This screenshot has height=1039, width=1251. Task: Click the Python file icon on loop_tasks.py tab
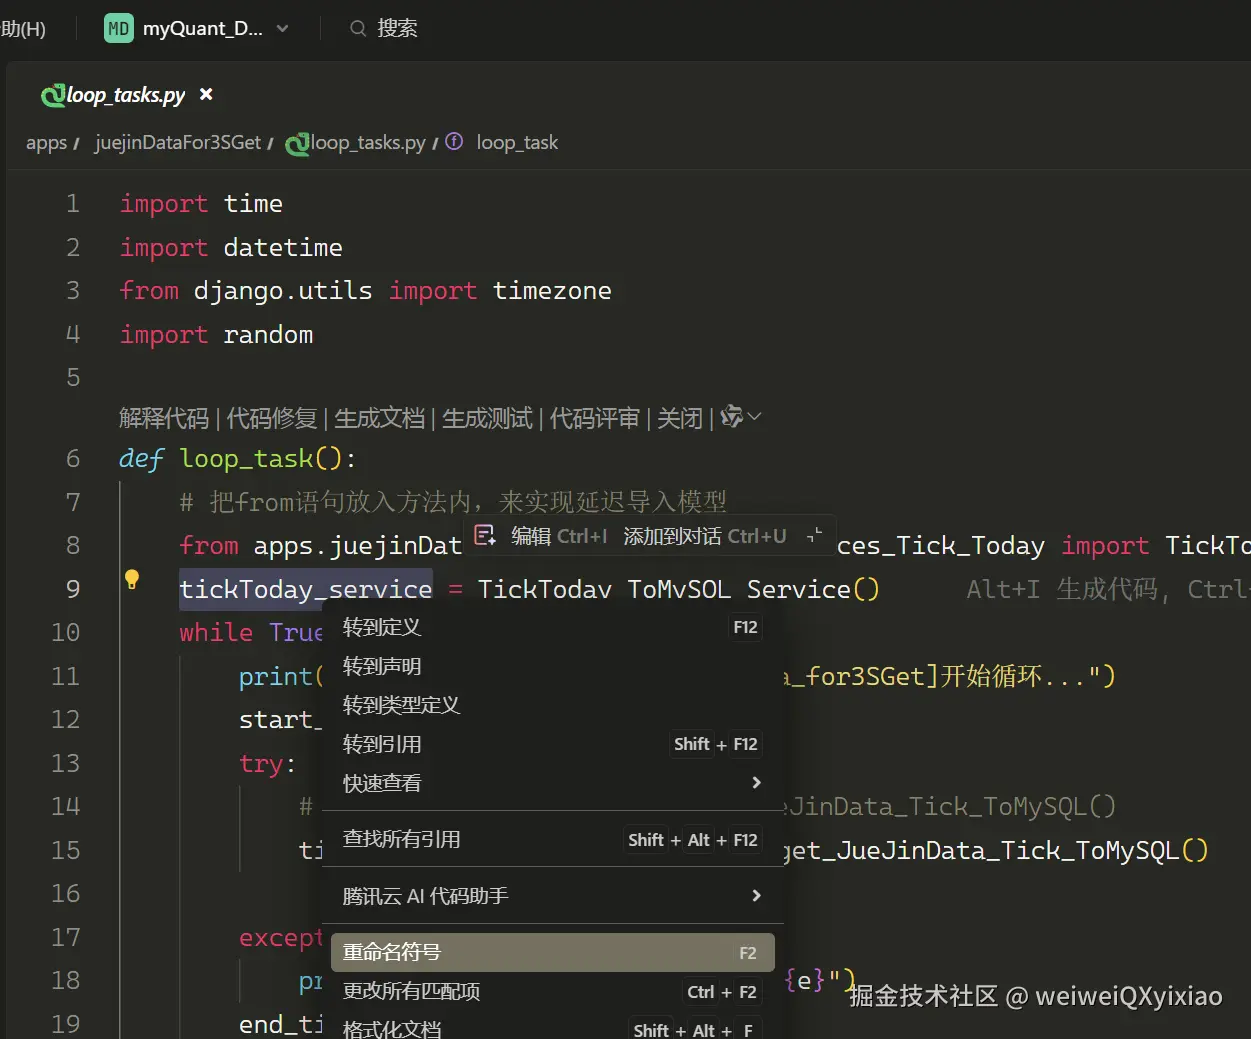(x=52, y=95)
